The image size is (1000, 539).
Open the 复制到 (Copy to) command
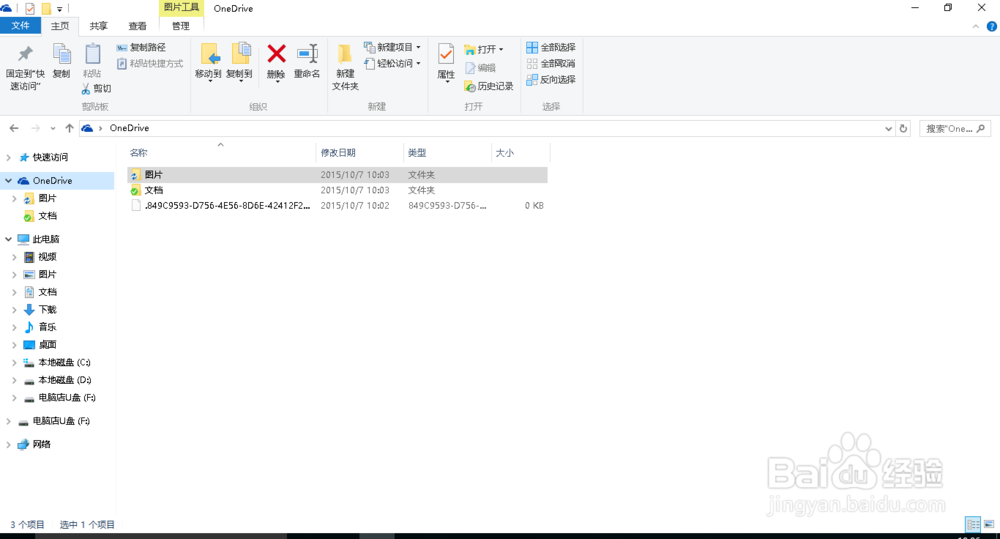tap(240, 62)
